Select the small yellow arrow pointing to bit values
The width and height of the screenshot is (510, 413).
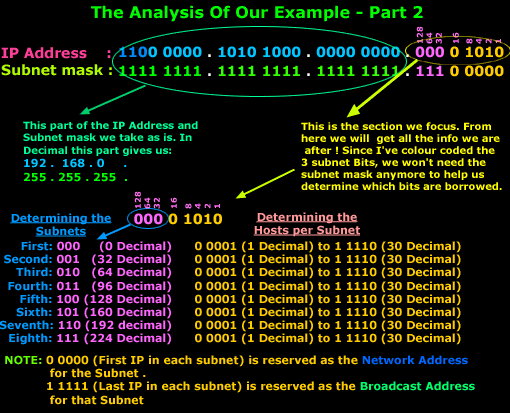click(x=265, y=184)
